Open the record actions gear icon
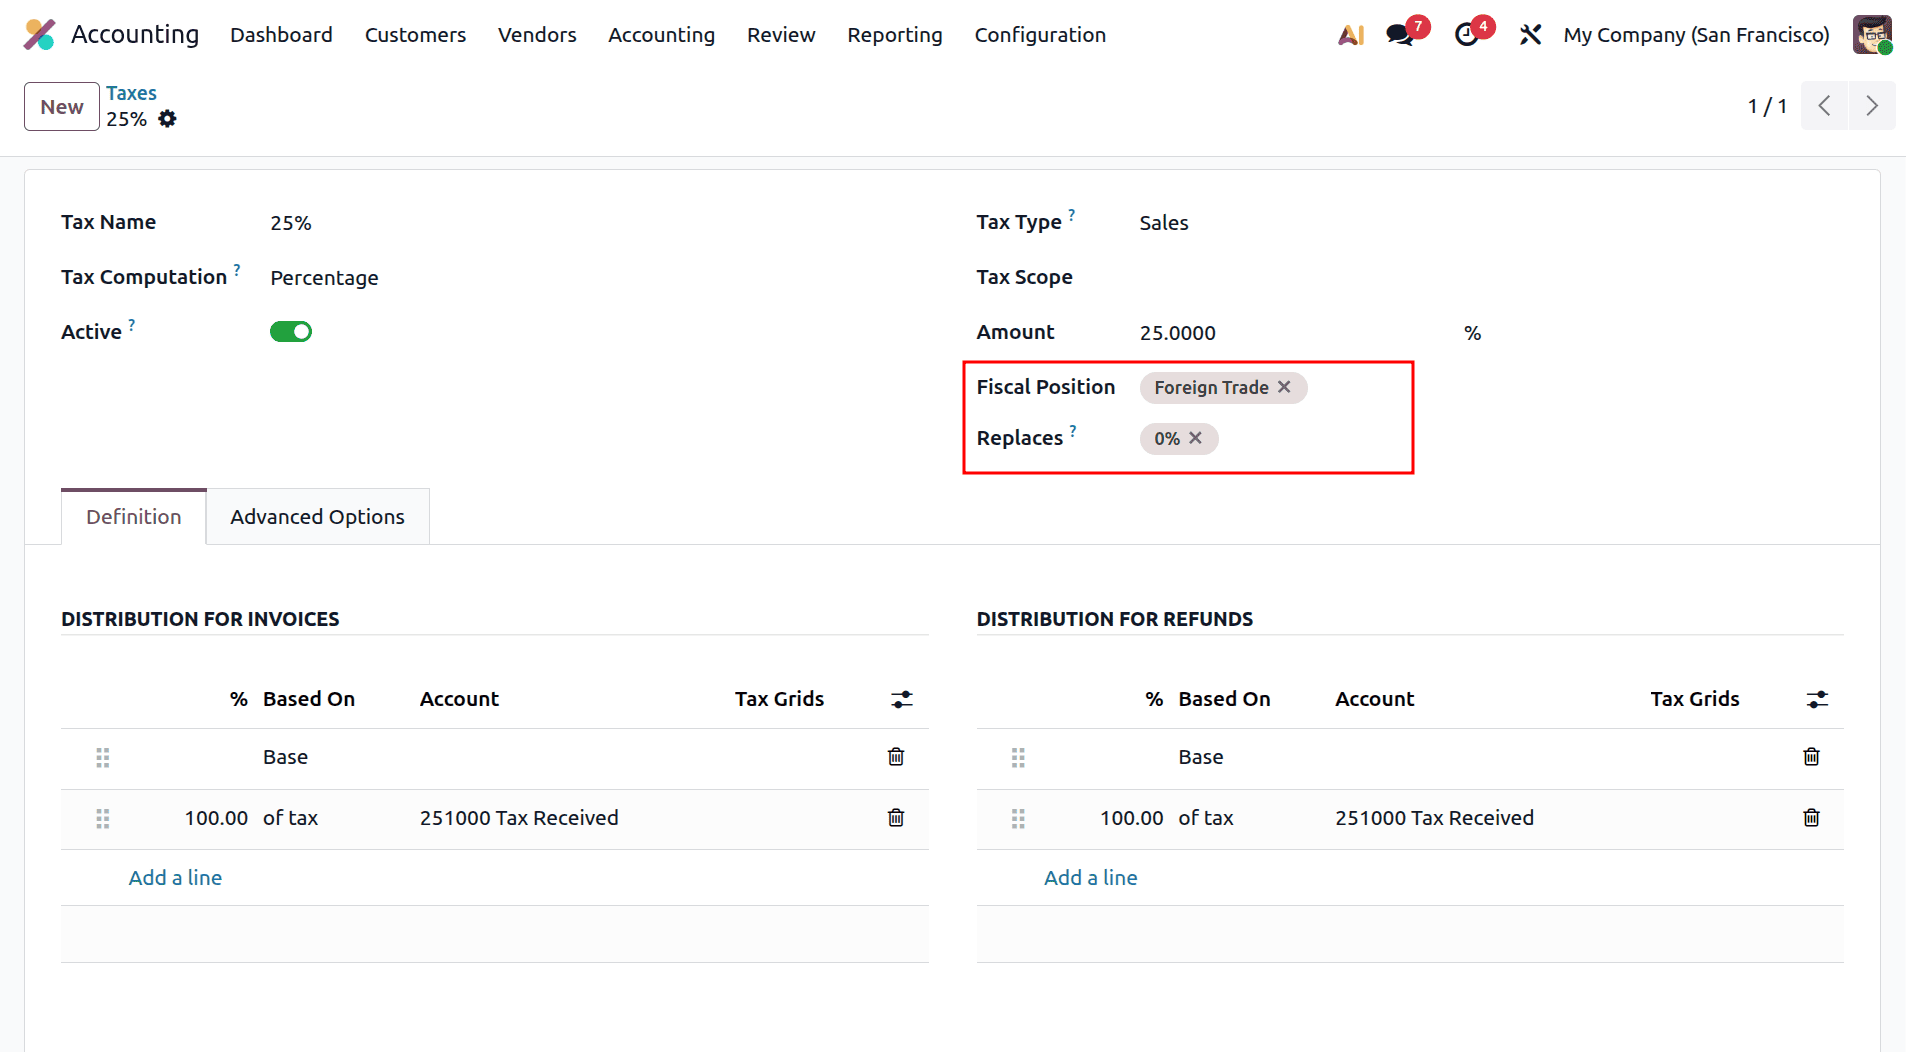Image resolution: width=1906 pixels, height=1052 pixels. tap(167, 119)
